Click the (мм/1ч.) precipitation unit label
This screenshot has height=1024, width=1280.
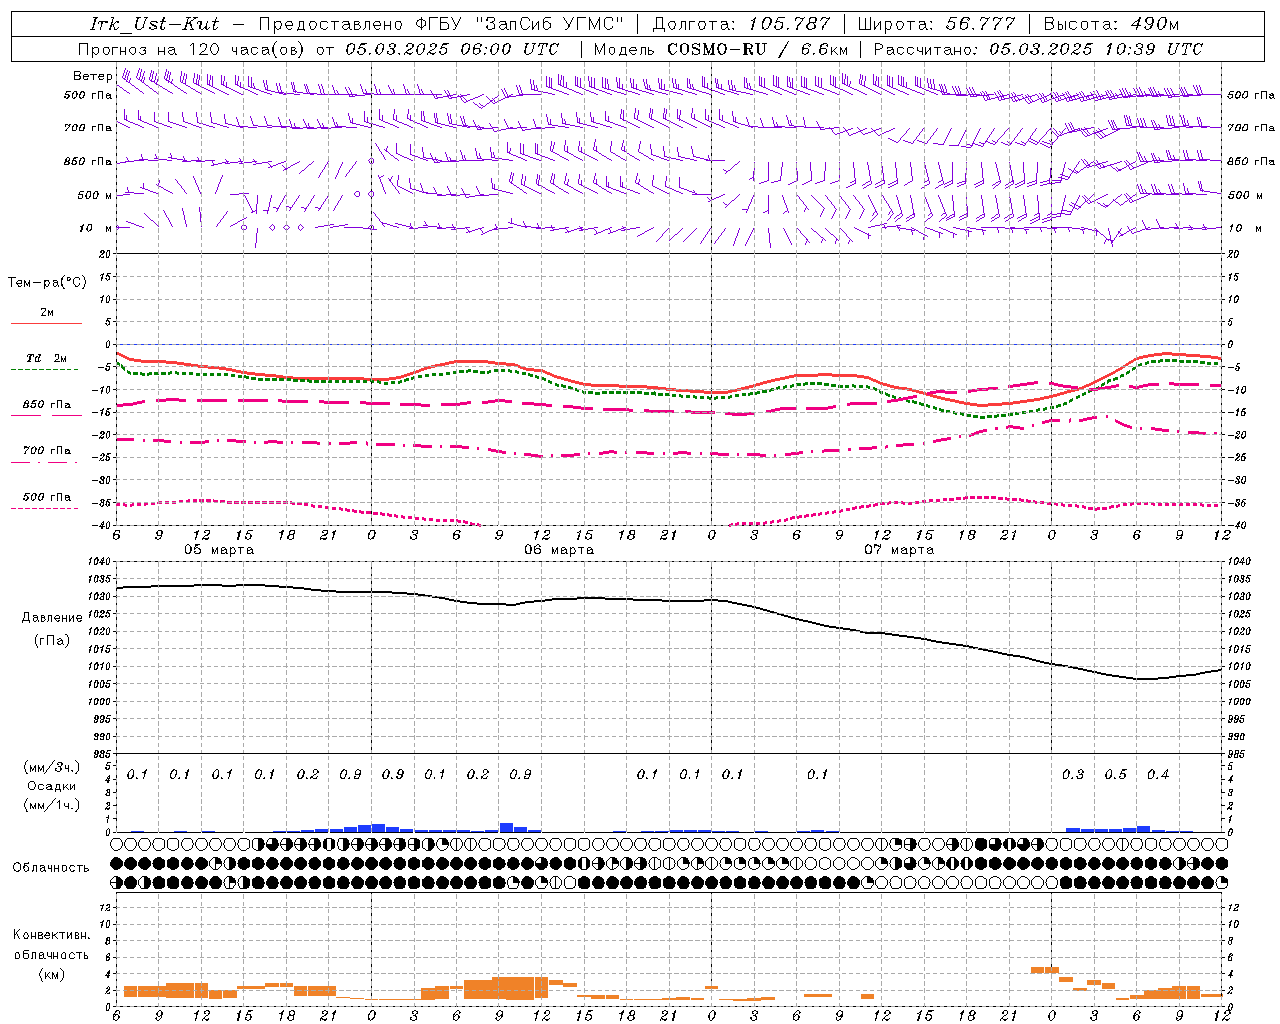(52, 805)
